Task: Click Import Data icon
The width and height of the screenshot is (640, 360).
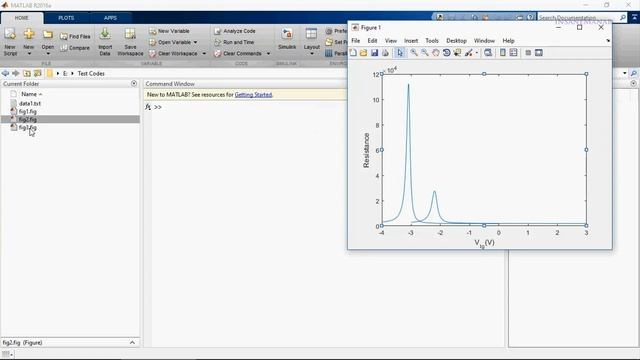Action: click(105, 34)
